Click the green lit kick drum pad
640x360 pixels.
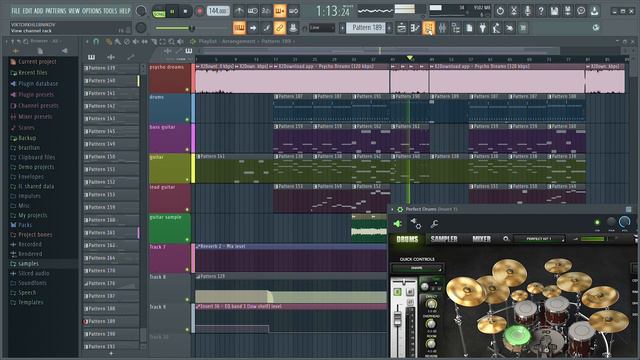click(517, 336)
